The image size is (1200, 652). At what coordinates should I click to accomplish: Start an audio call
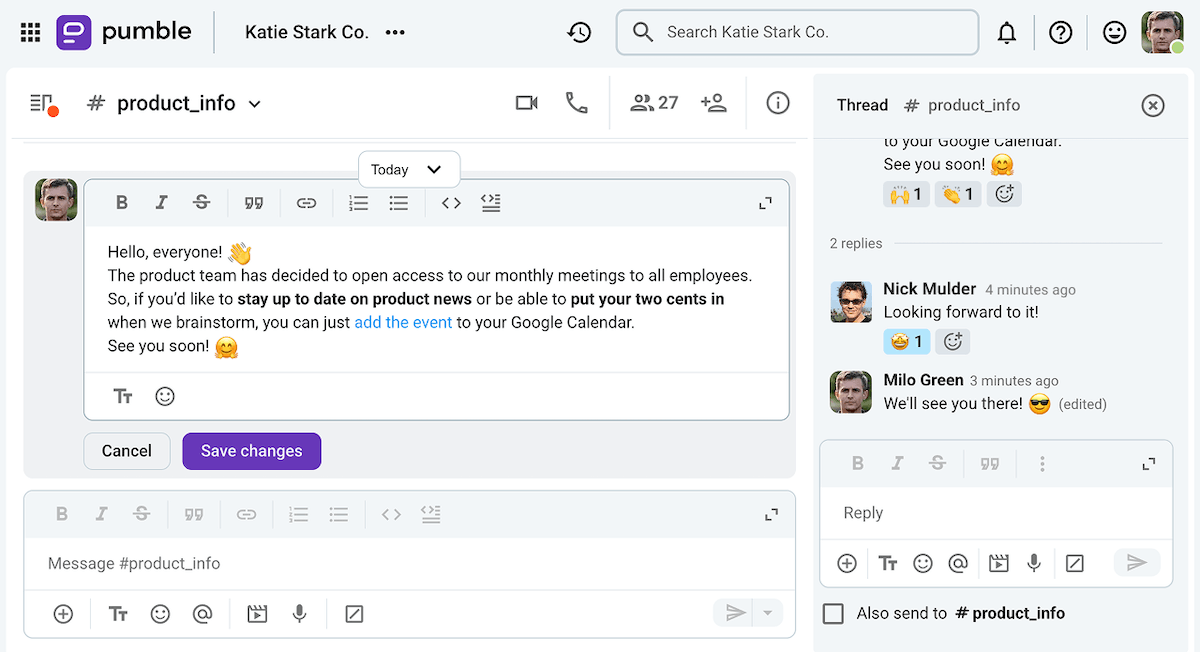click(577, 102)
